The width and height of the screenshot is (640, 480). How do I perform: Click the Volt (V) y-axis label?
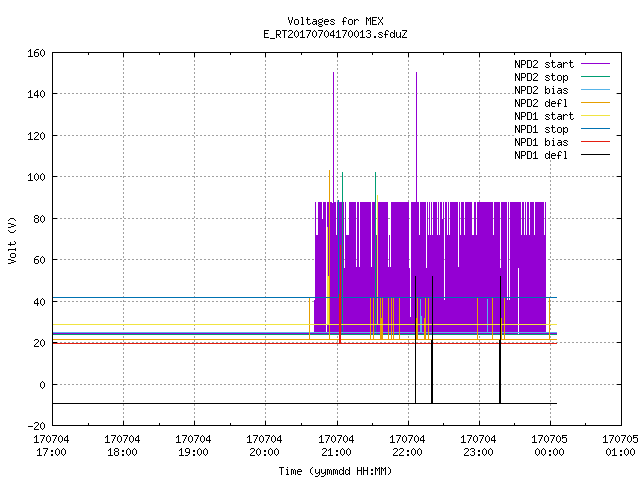click(12, 240)
